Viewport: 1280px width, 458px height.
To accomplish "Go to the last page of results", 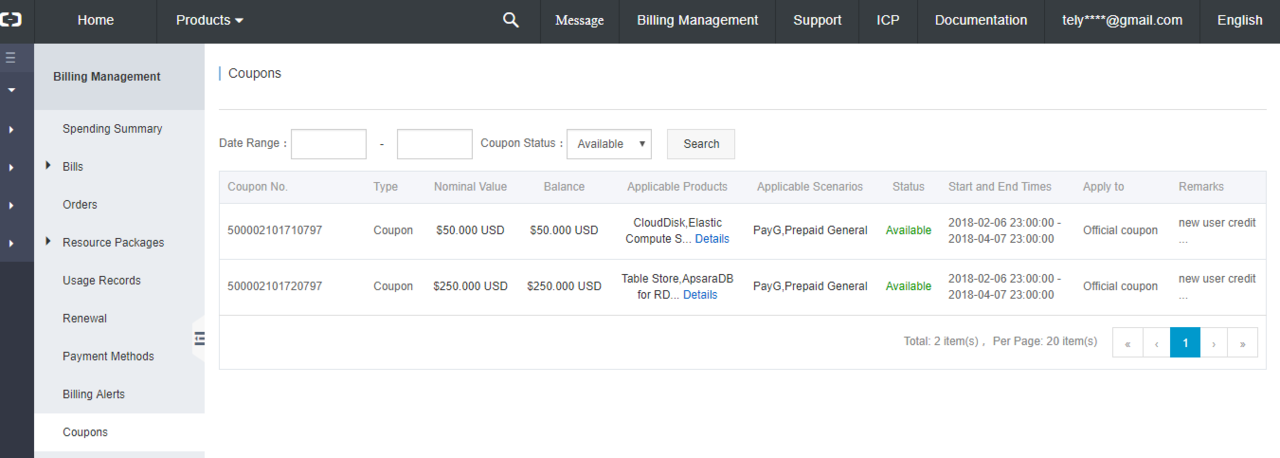I will point(1243,342).
